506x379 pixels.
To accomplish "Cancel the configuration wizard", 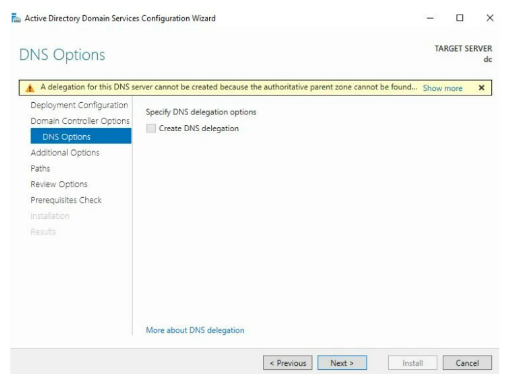I will point(467,363).
